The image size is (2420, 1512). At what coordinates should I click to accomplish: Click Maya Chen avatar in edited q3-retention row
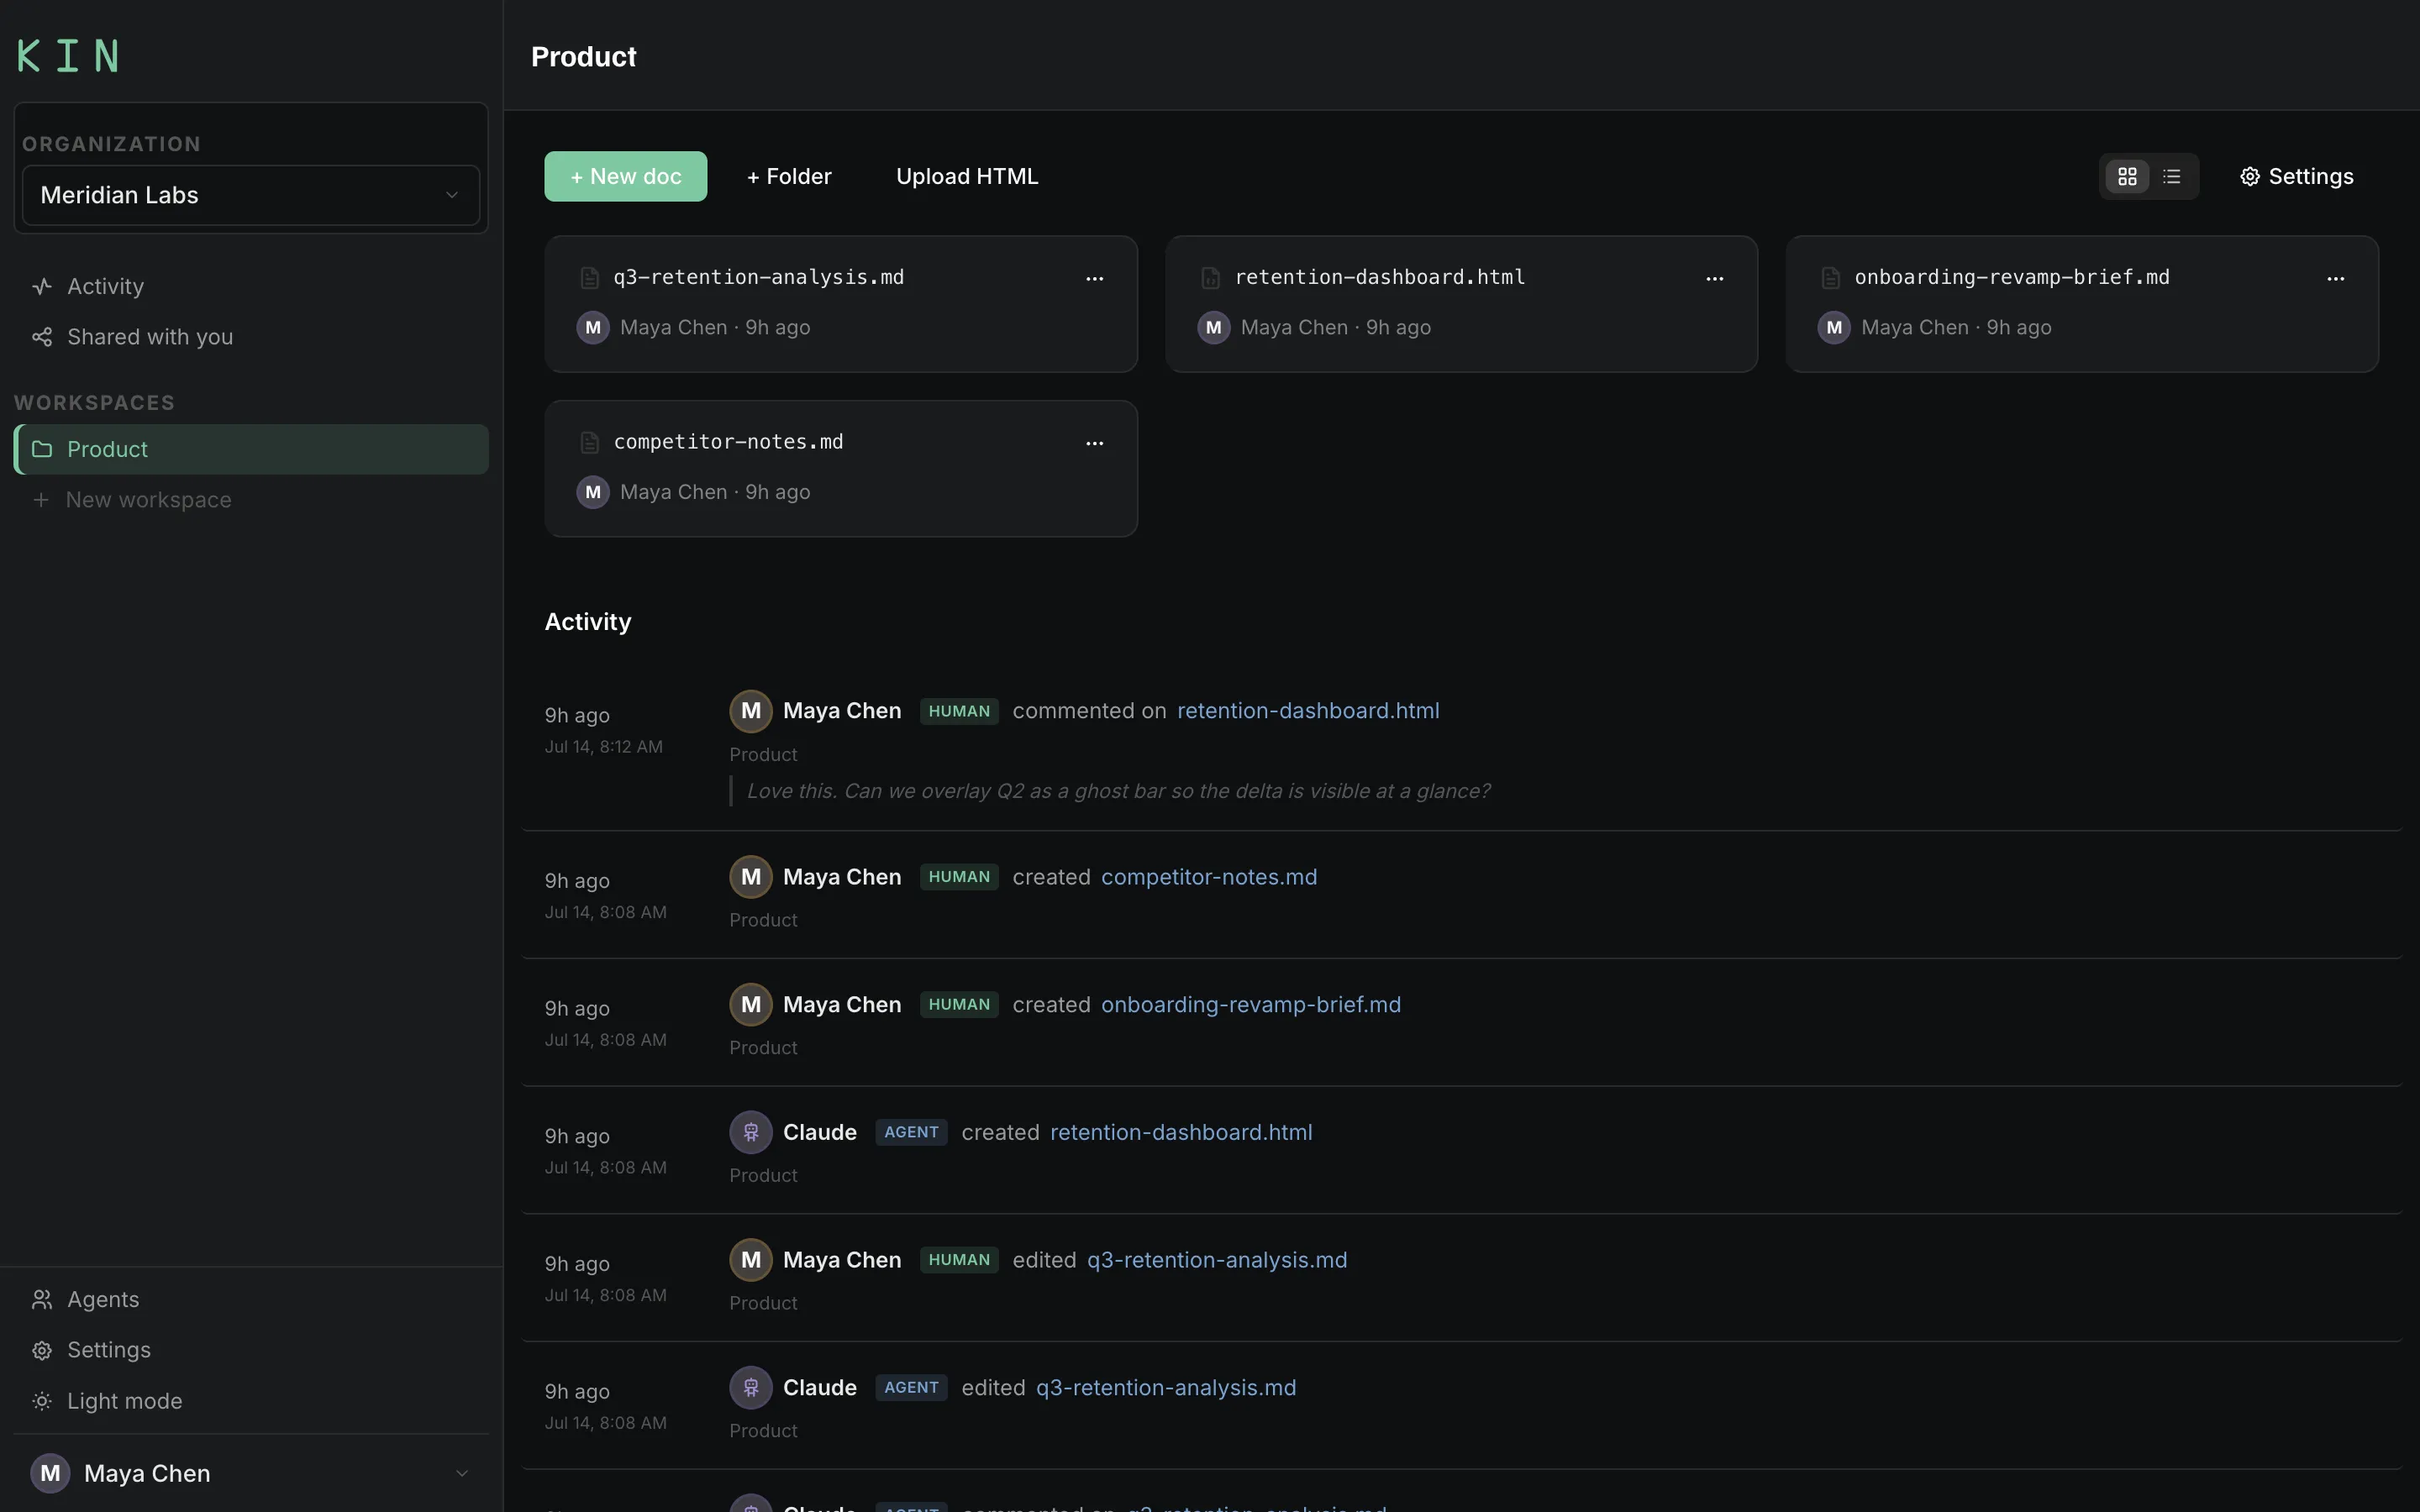[751, 1260]
